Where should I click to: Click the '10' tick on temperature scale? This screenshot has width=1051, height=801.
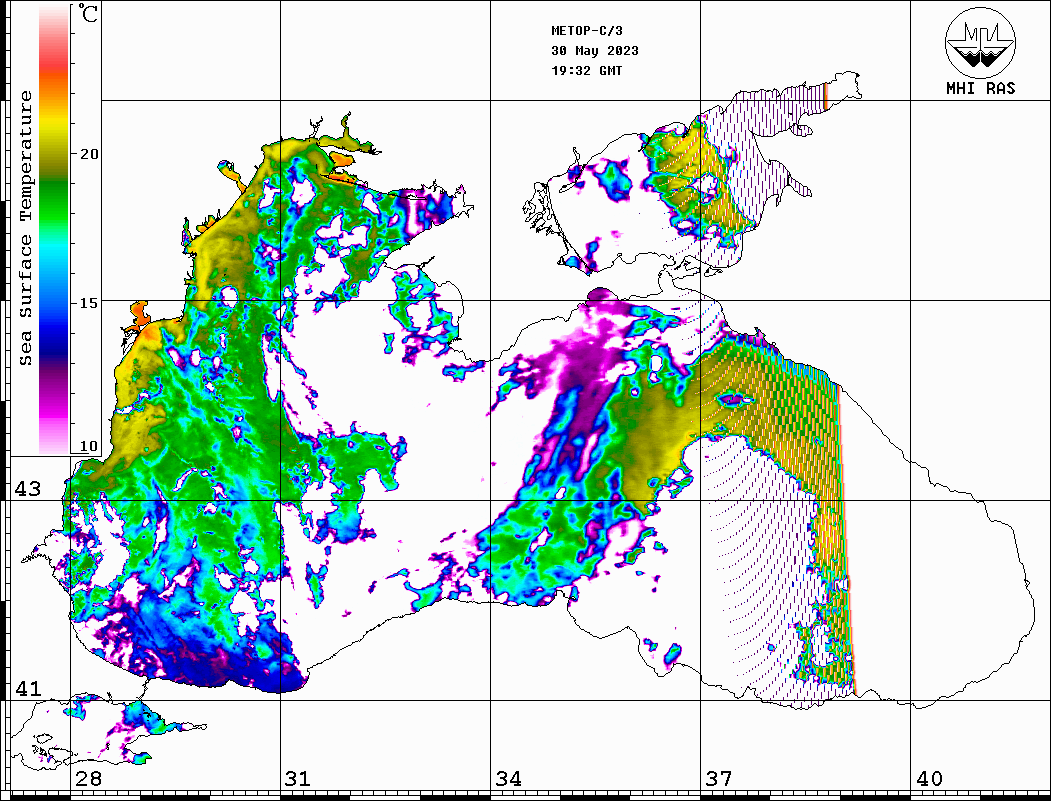tap(88, 446)
